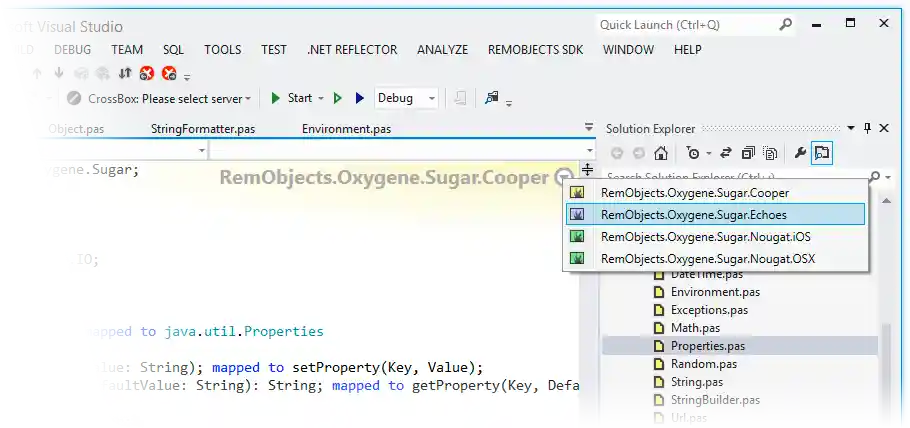Image resolution: width=910 pixels, height=428 pixels.
Task: Click the CrossBox no-server circle icon
Action: (74, 98)
